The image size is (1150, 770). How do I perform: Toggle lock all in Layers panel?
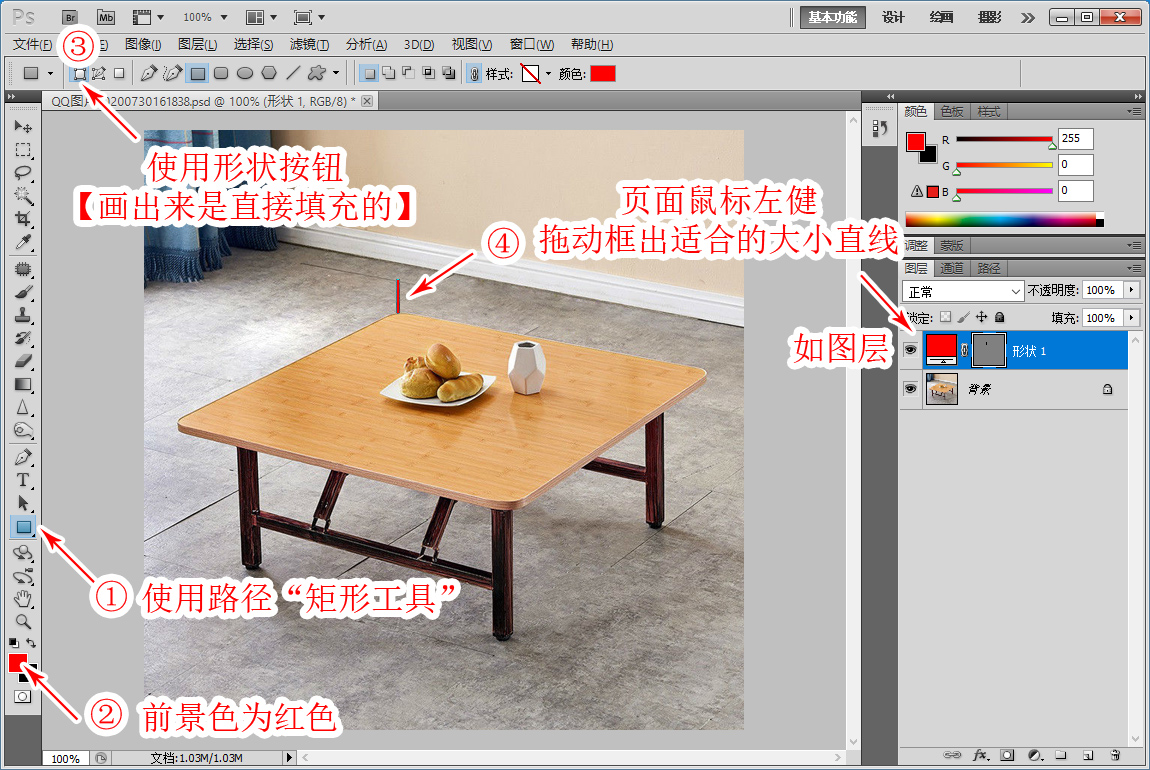(x=999, y=317)
